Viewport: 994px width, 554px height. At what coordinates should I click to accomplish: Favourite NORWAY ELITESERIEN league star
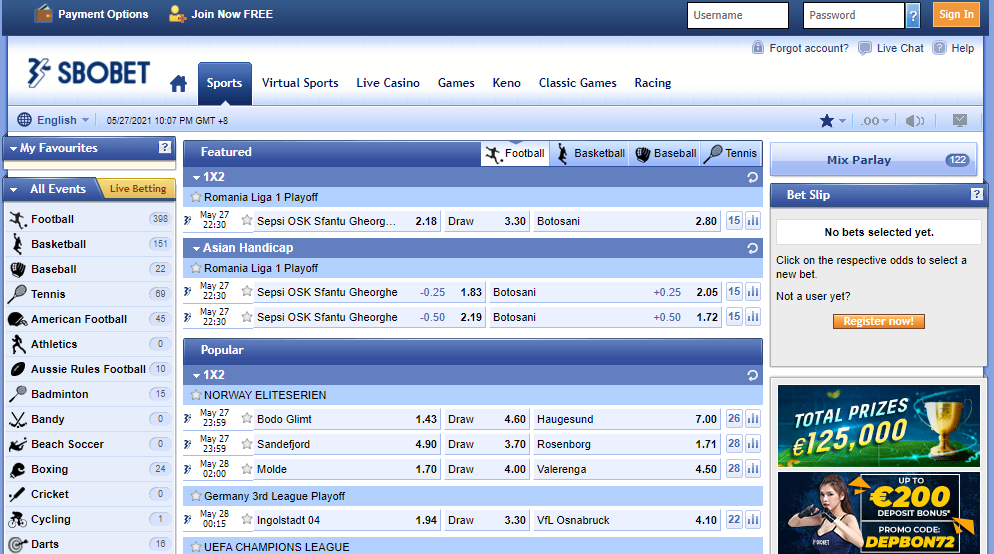[196, 395]
